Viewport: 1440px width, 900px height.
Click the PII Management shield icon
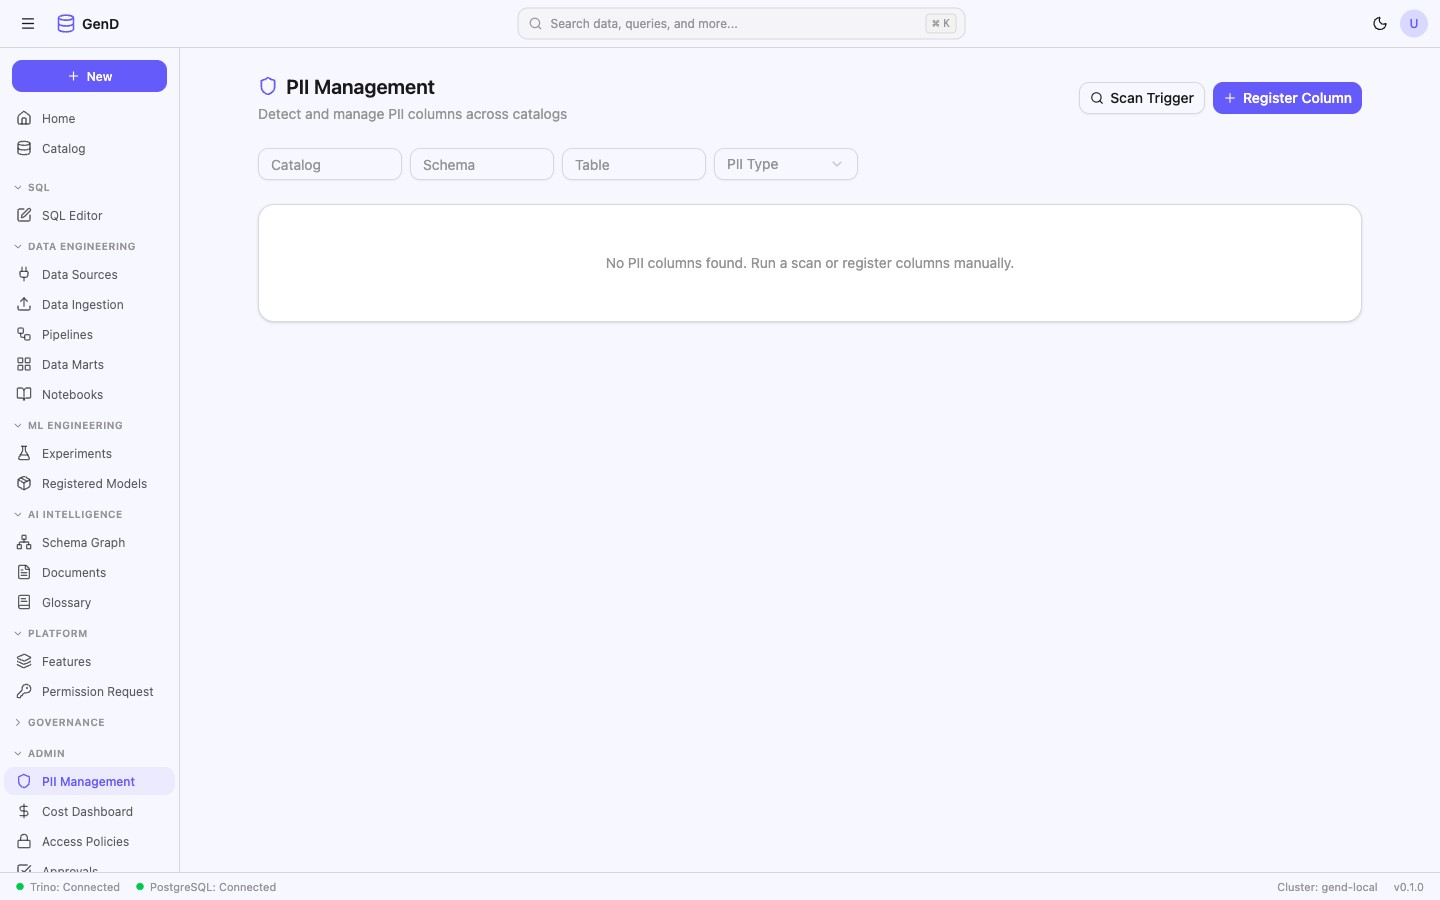[24, 781]
